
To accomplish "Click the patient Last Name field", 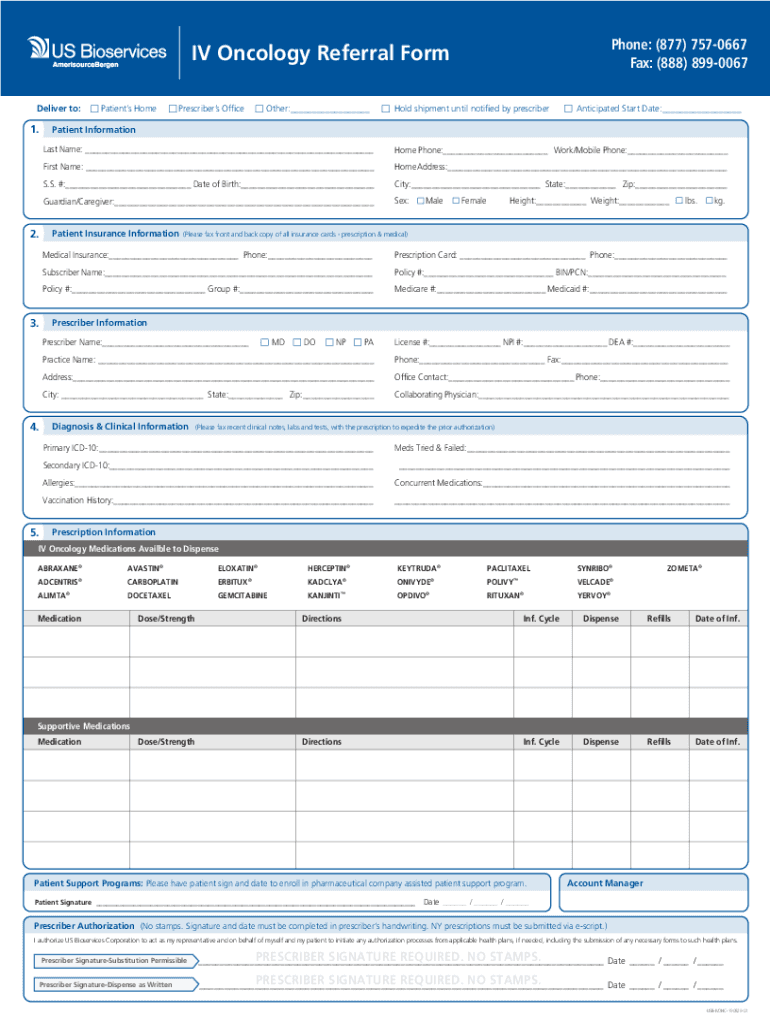I will 228,150.
